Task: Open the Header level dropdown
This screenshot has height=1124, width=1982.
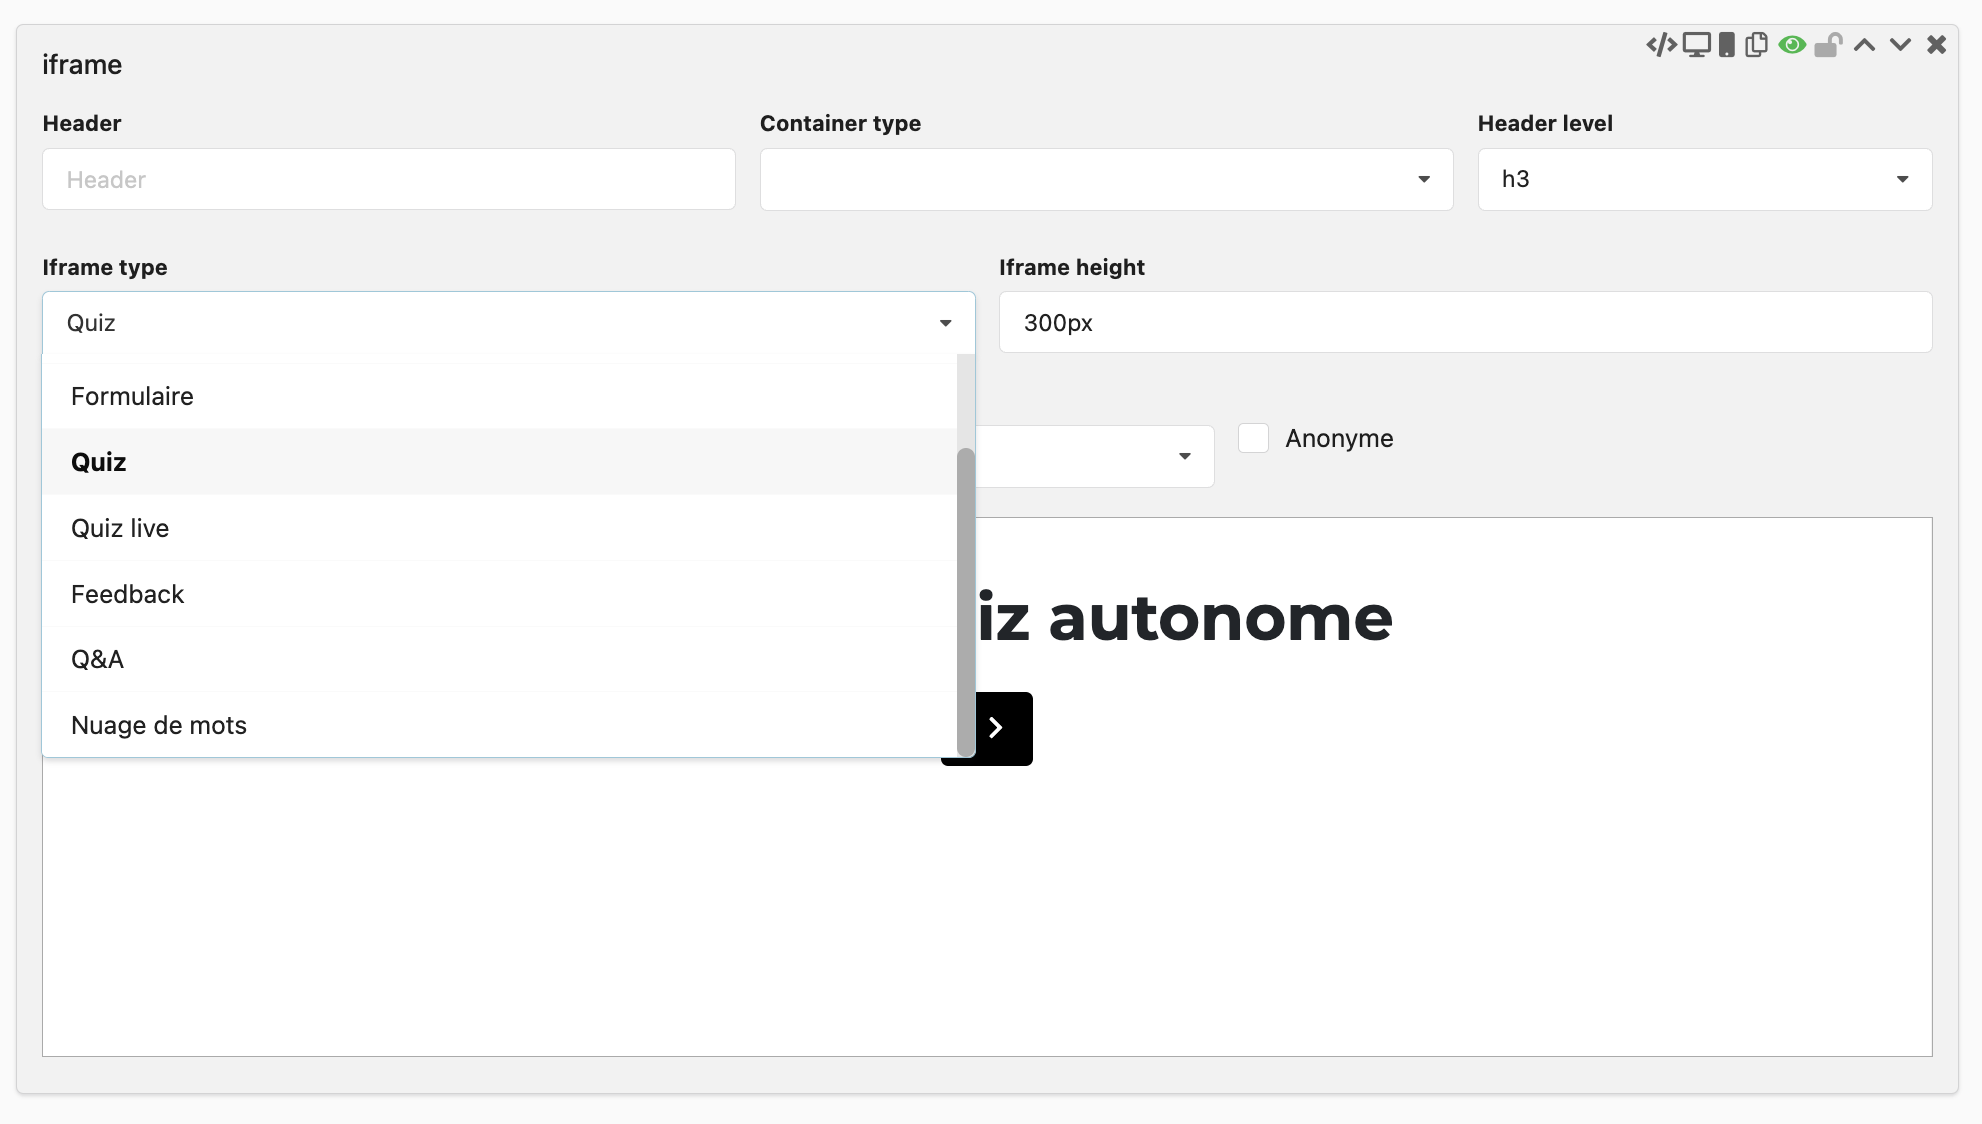Action: [1704, 180]
